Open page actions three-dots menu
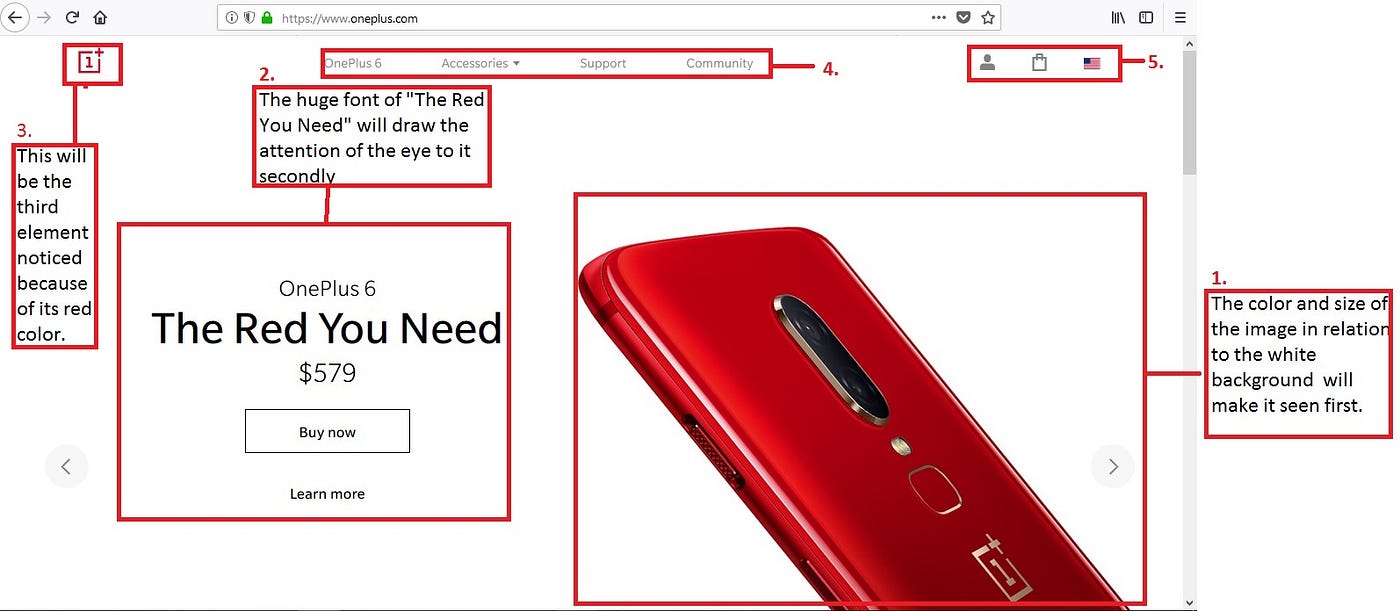The height and width of the screenshot is (611, 1400). 938,17
